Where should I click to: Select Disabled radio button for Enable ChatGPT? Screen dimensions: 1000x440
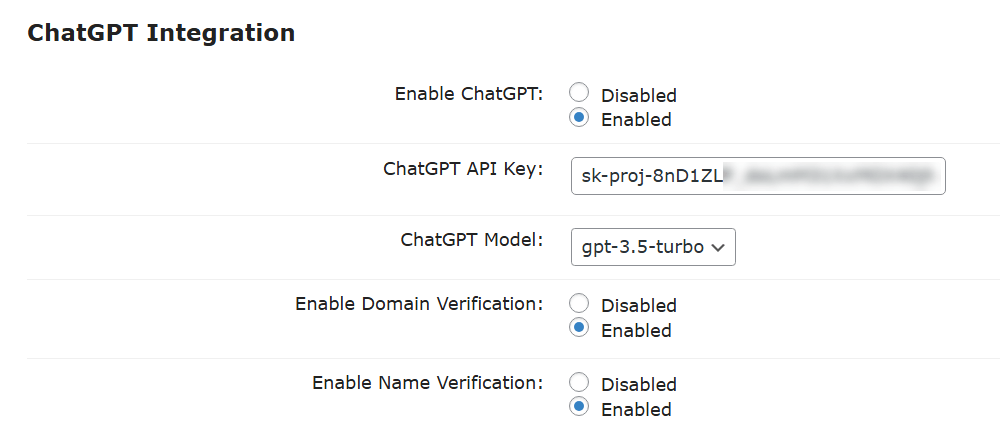point(579,93)
